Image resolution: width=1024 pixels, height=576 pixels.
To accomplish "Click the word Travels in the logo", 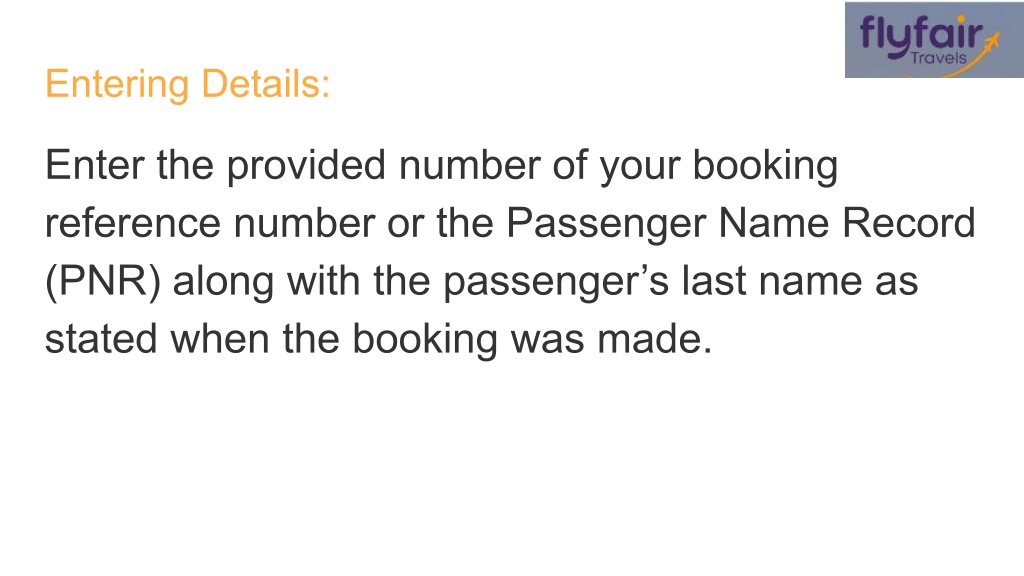I will coord(938,57).
